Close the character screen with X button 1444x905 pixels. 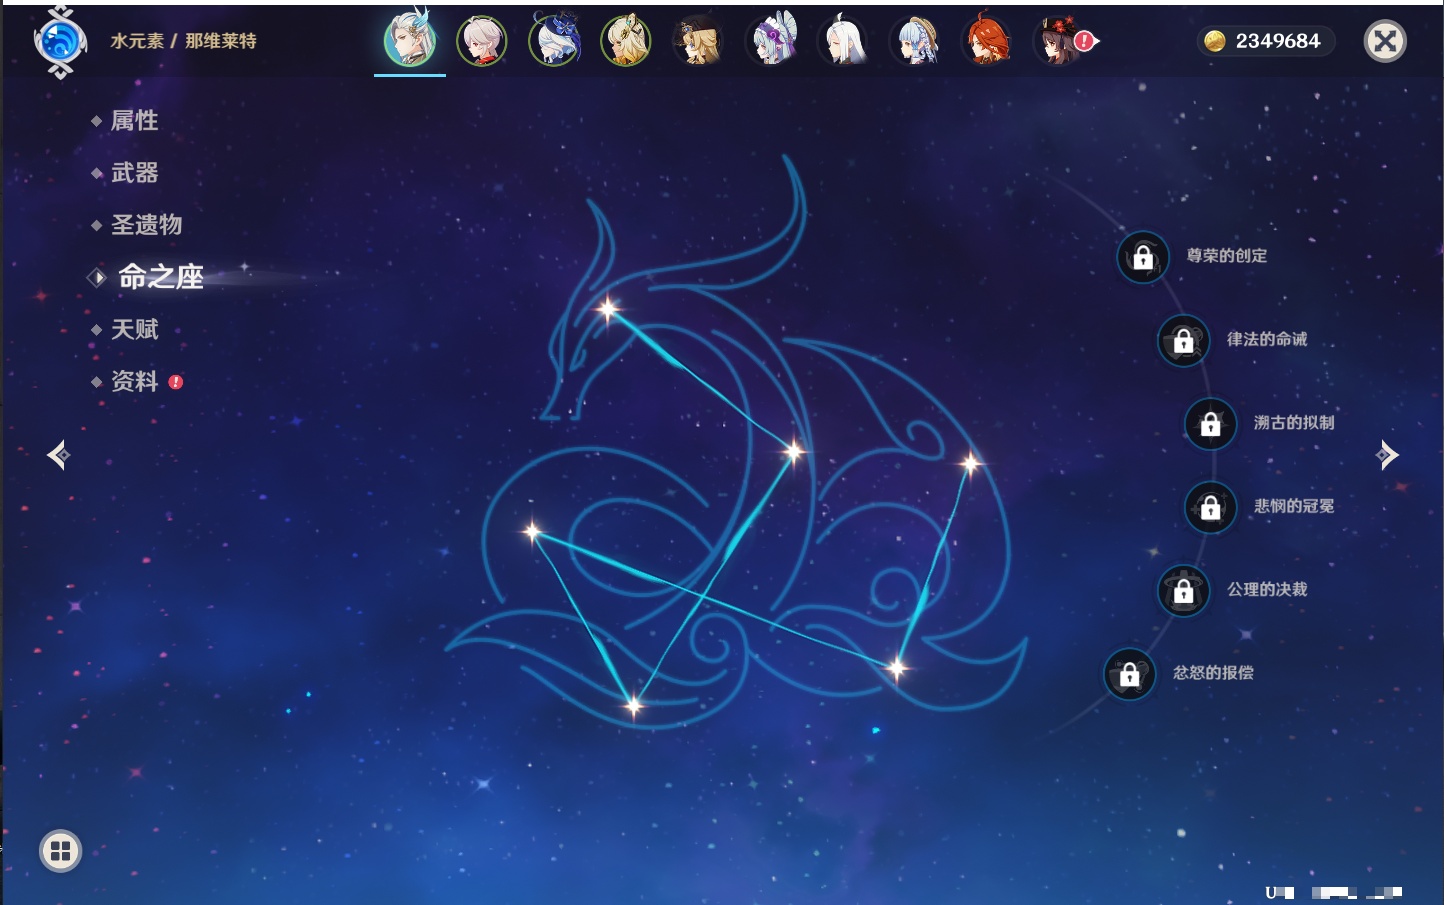[x=1385, y=41]
